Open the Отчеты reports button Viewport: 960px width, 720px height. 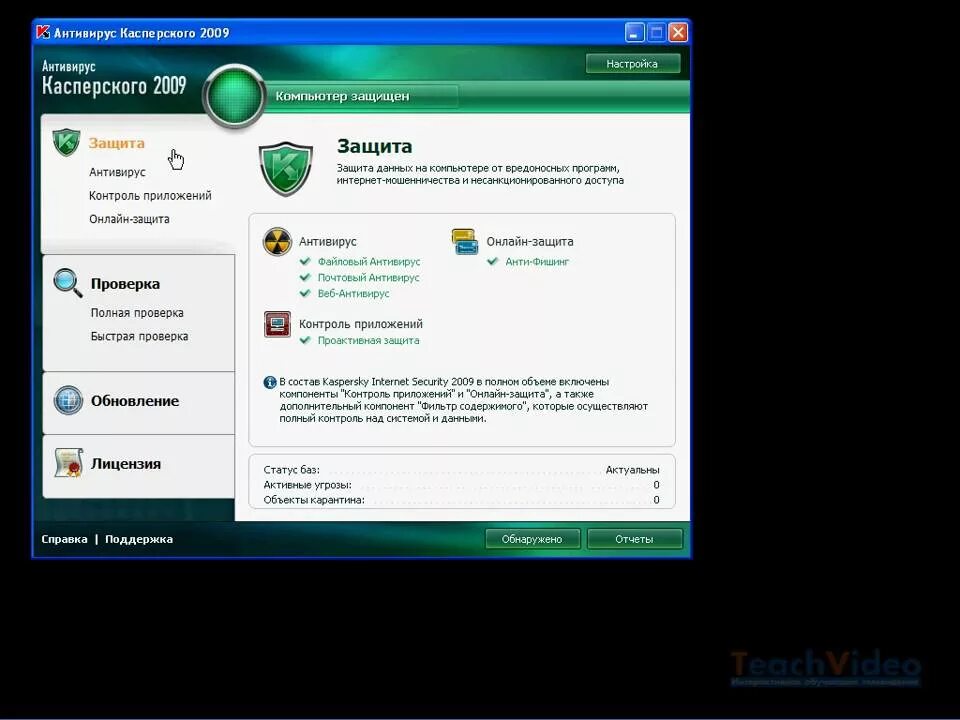point(634,539)
